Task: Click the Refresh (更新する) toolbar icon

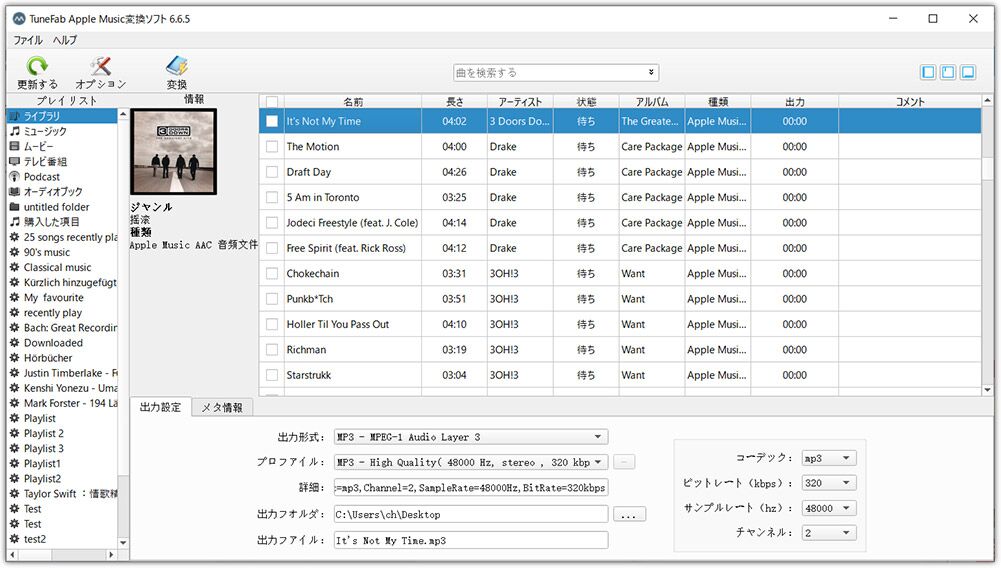Action: [x=37, y=66]
